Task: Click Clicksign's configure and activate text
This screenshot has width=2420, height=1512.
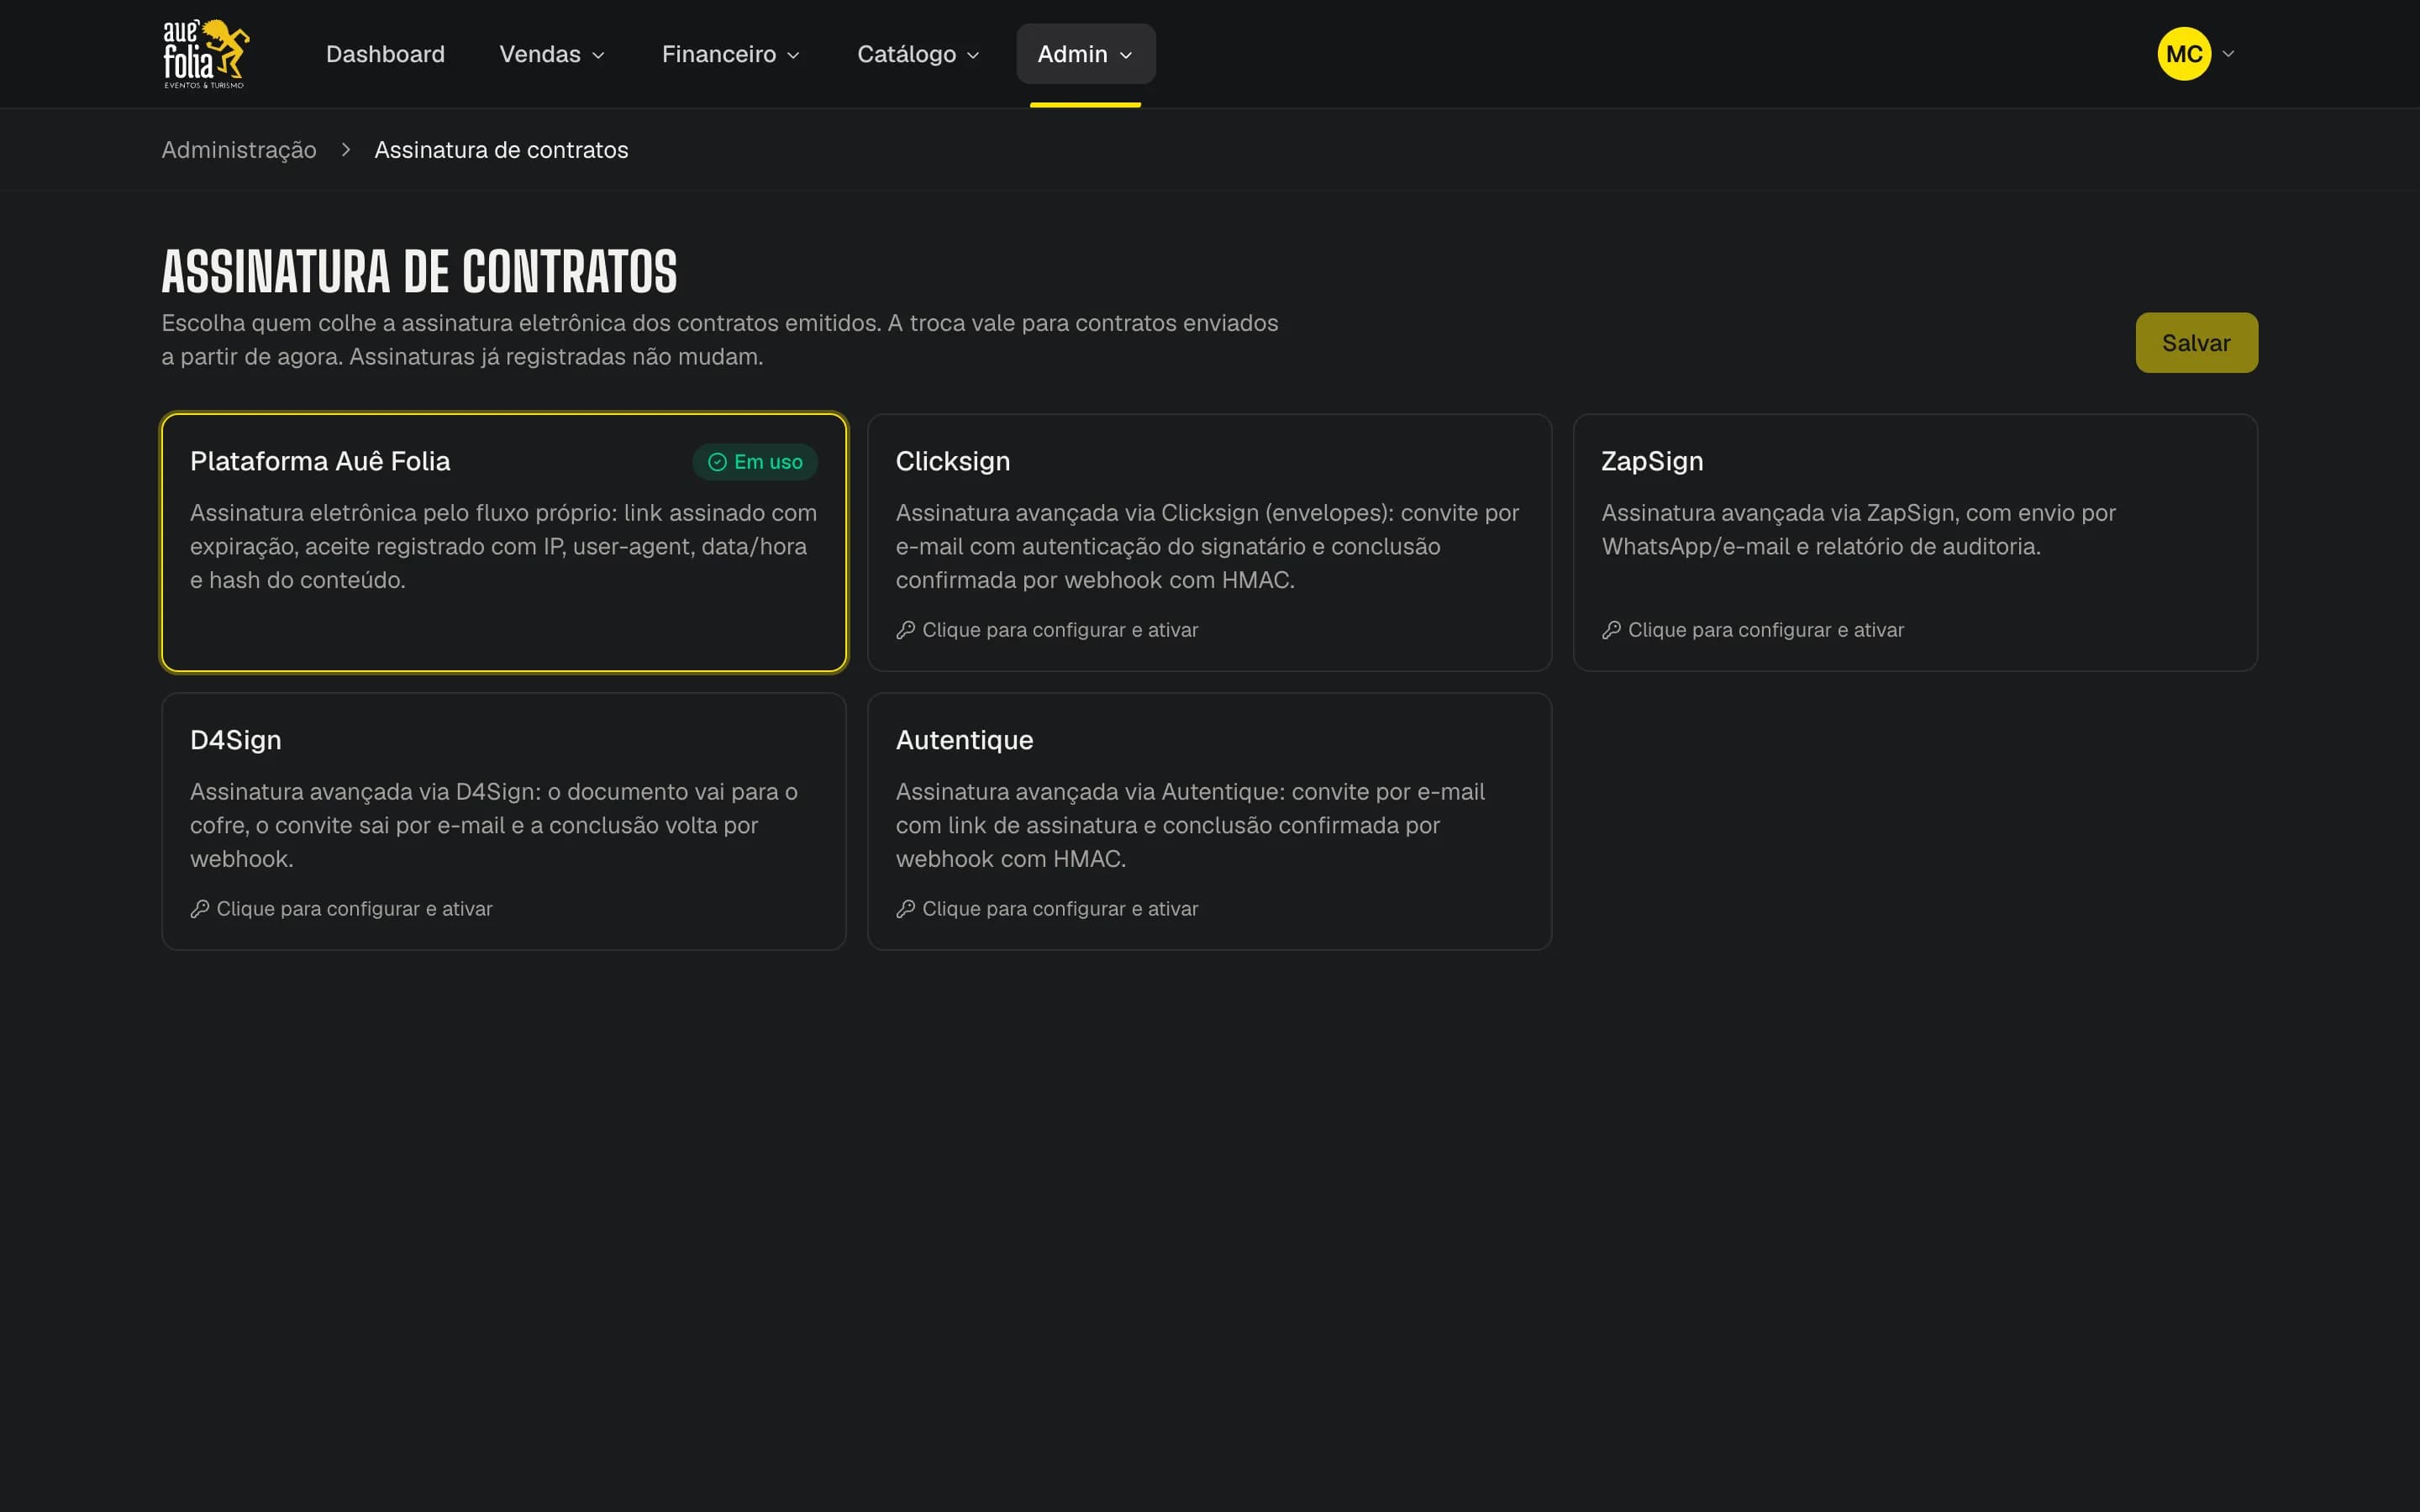Action: tap(1060, 630)
